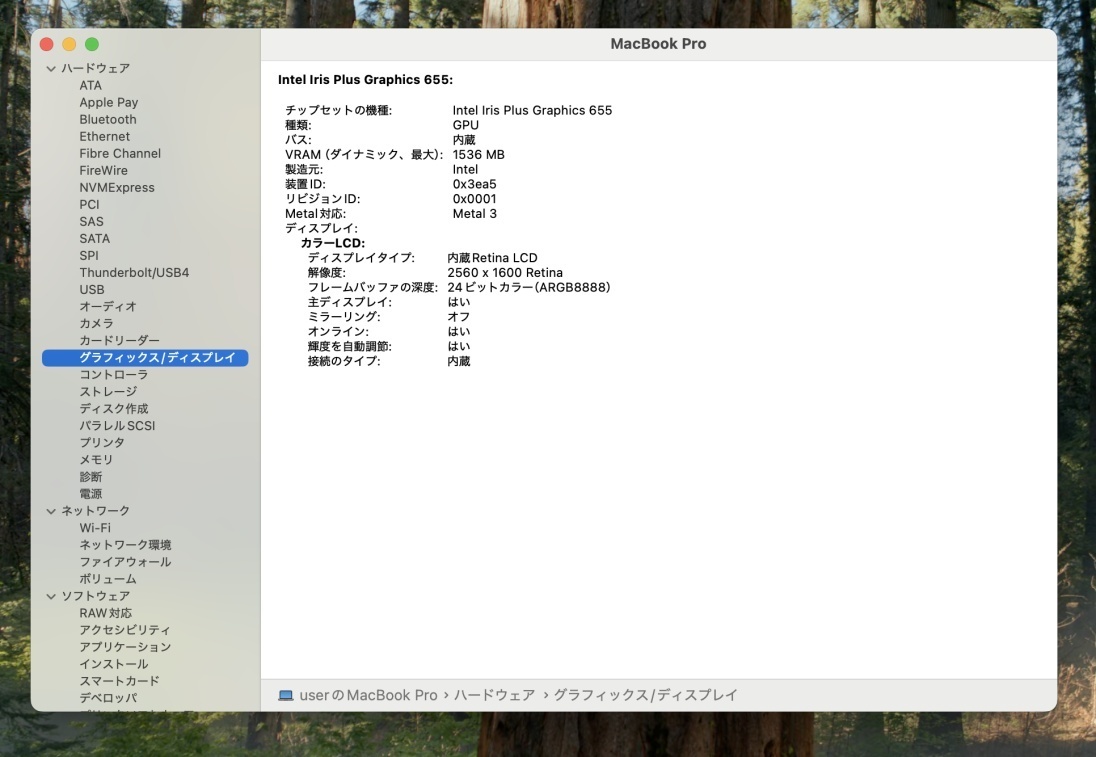Click the revision ID value 0x0001
Viewport: 1096px width, 757px height.
[475, 199]
